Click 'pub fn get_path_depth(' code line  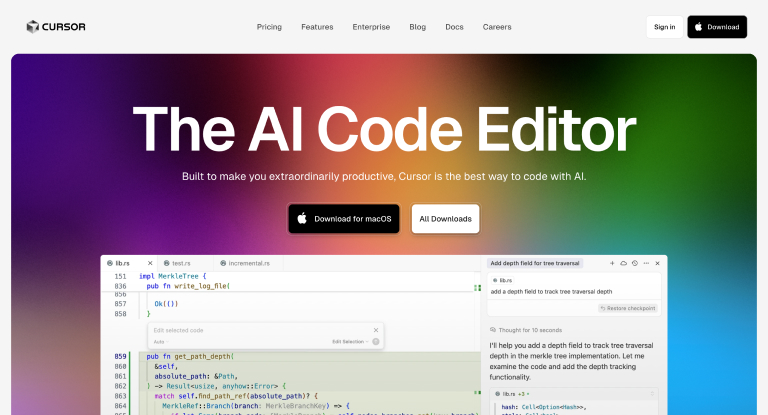pos(190,356)
